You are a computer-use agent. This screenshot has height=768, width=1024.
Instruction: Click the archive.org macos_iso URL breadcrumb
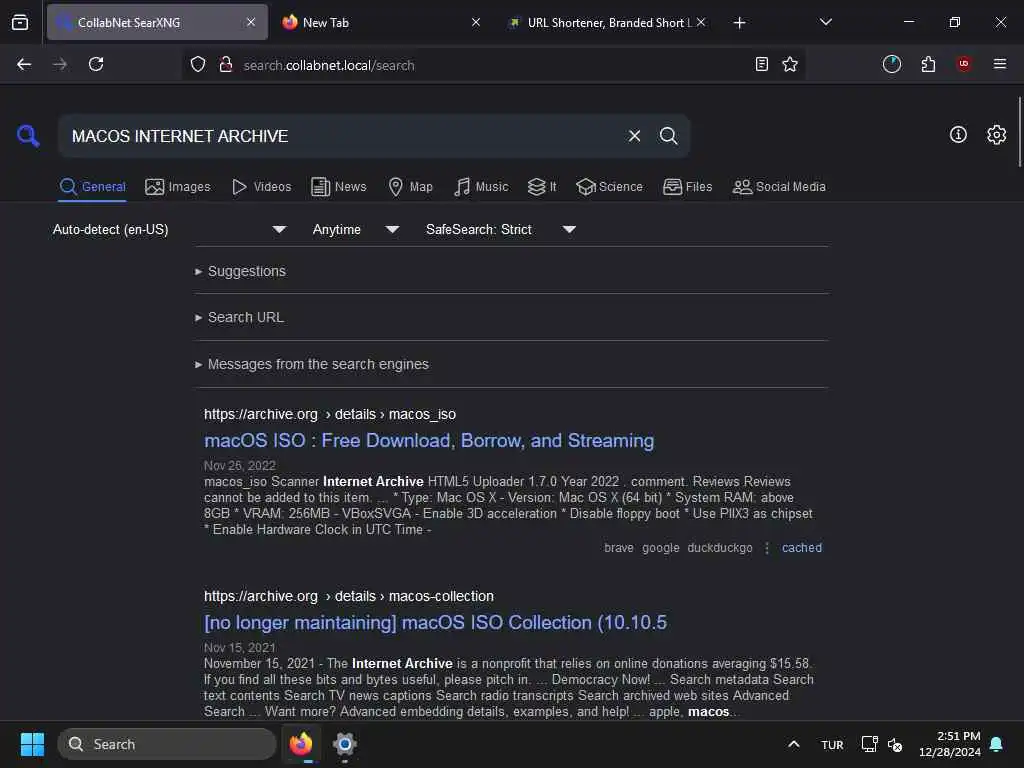point(330,414)
